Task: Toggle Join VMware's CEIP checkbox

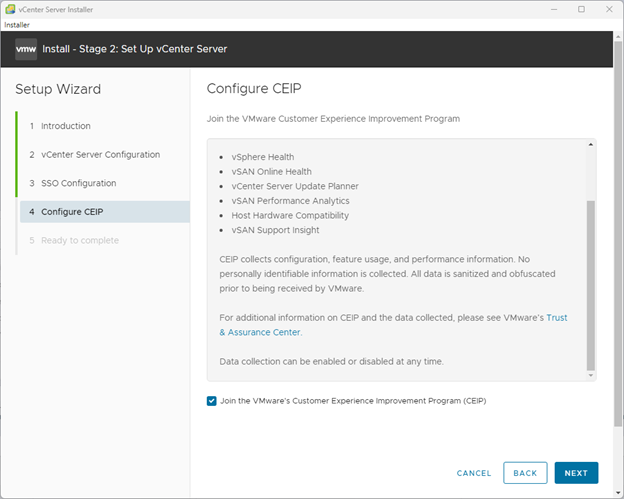Action: (x=211, y=401)
